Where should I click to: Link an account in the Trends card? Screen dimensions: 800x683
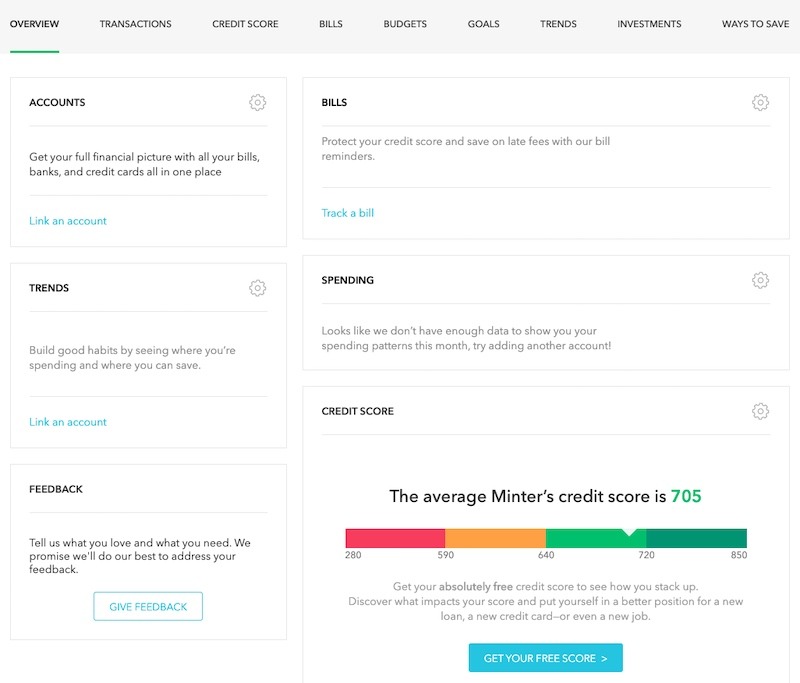(66, 422)
